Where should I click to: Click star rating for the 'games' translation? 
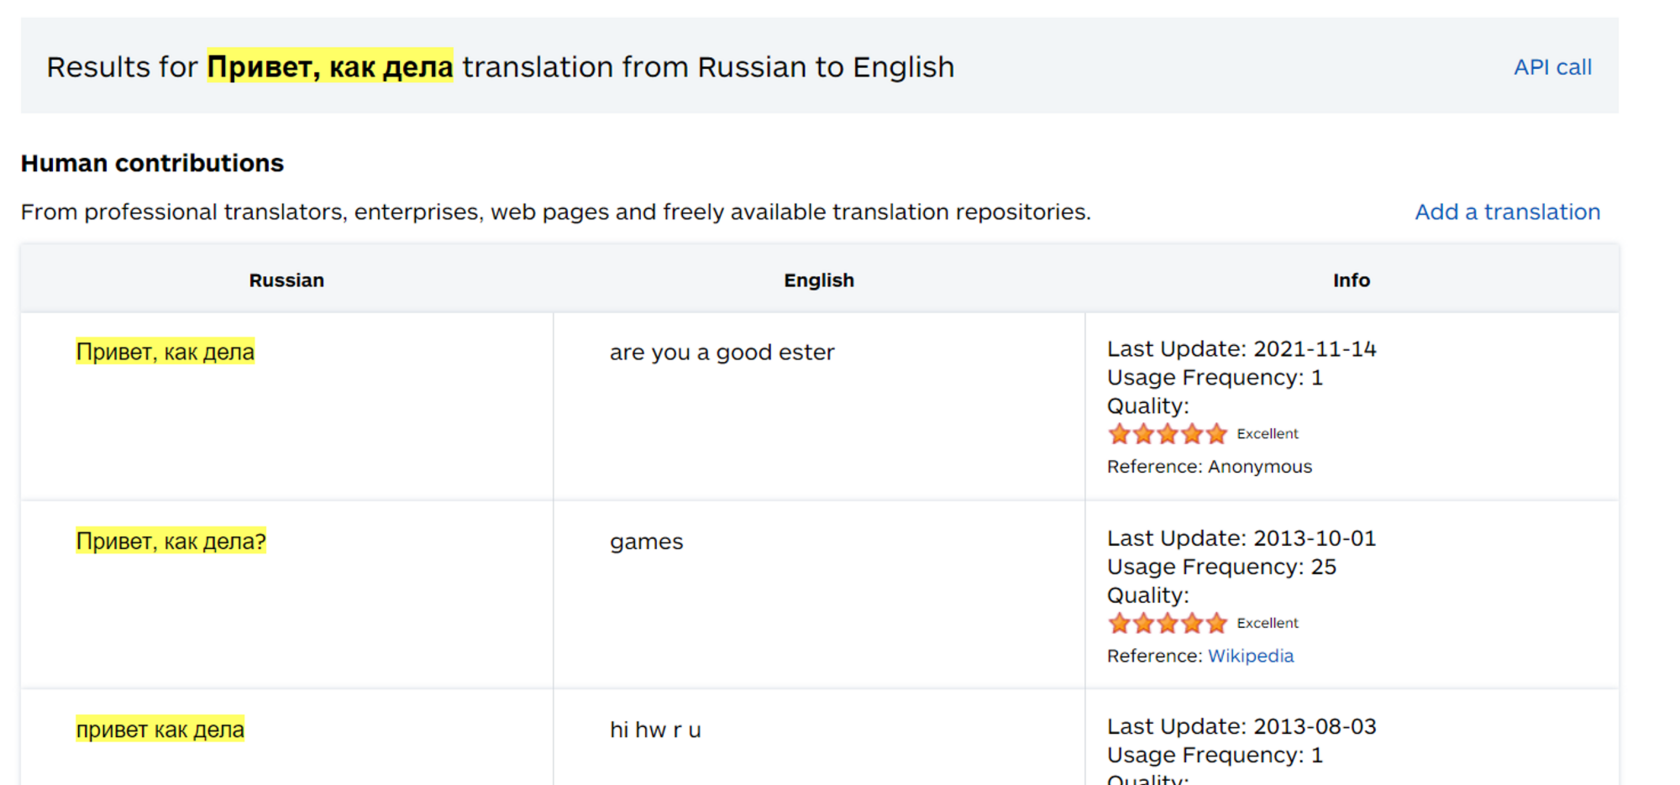(1167, 623)
